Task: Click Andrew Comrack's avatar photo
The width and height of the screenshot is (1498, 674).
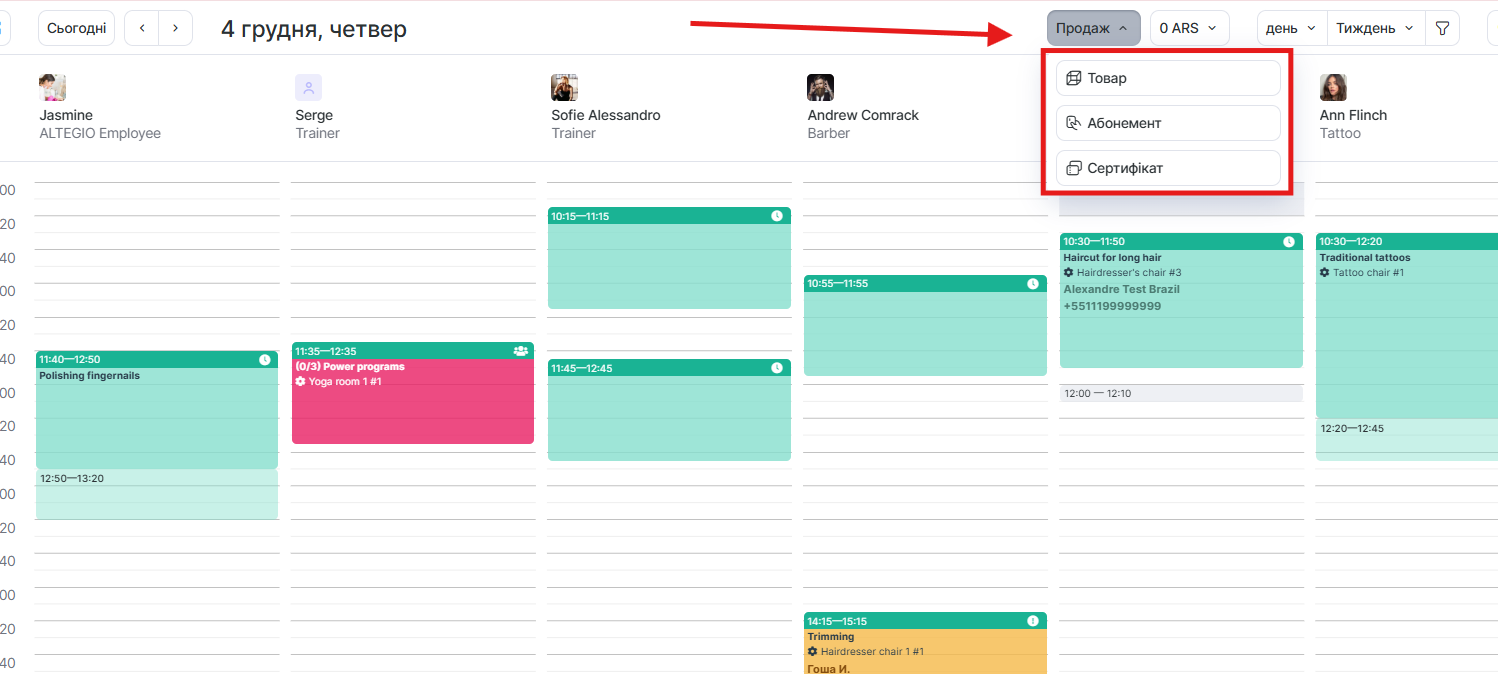Action: point(820,88)
